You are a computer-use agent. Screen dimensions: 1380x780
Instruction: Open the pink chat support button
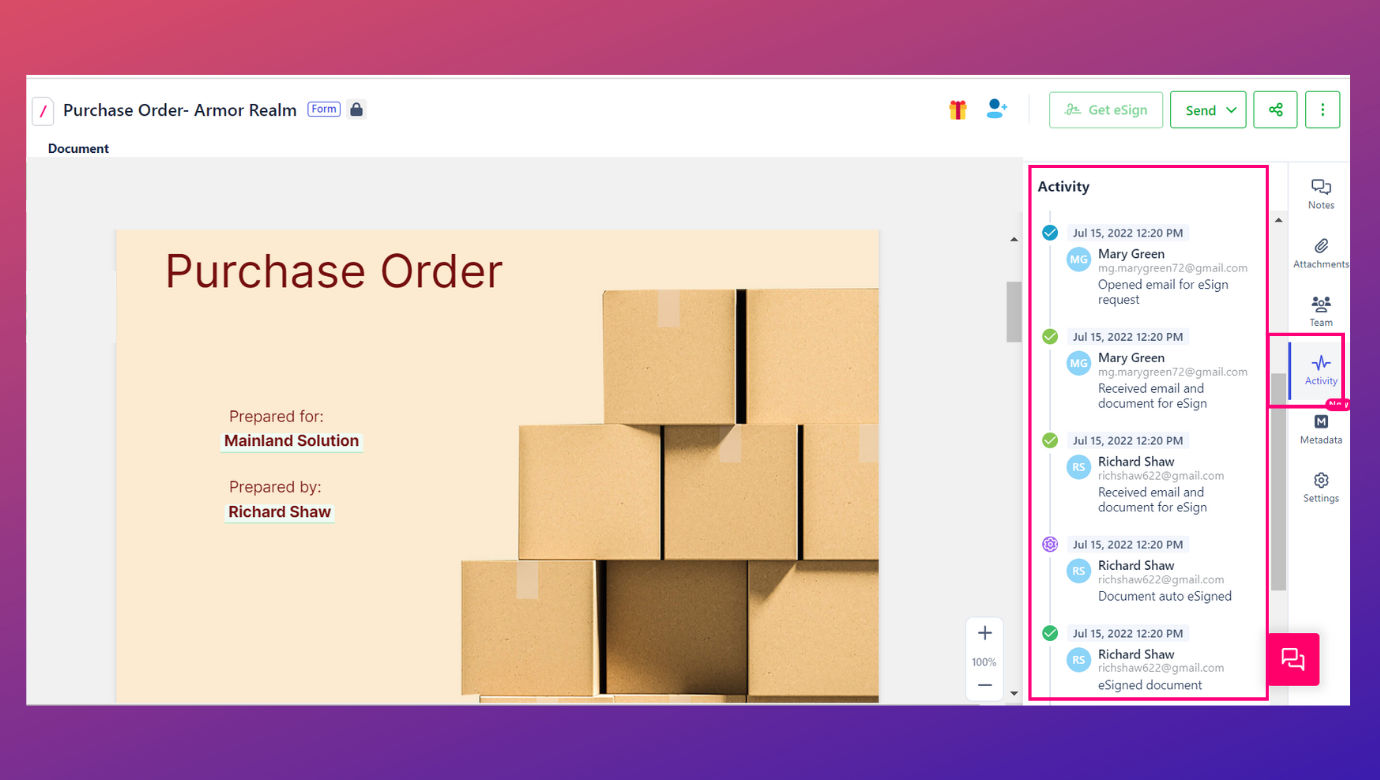tap(1293, 659)
